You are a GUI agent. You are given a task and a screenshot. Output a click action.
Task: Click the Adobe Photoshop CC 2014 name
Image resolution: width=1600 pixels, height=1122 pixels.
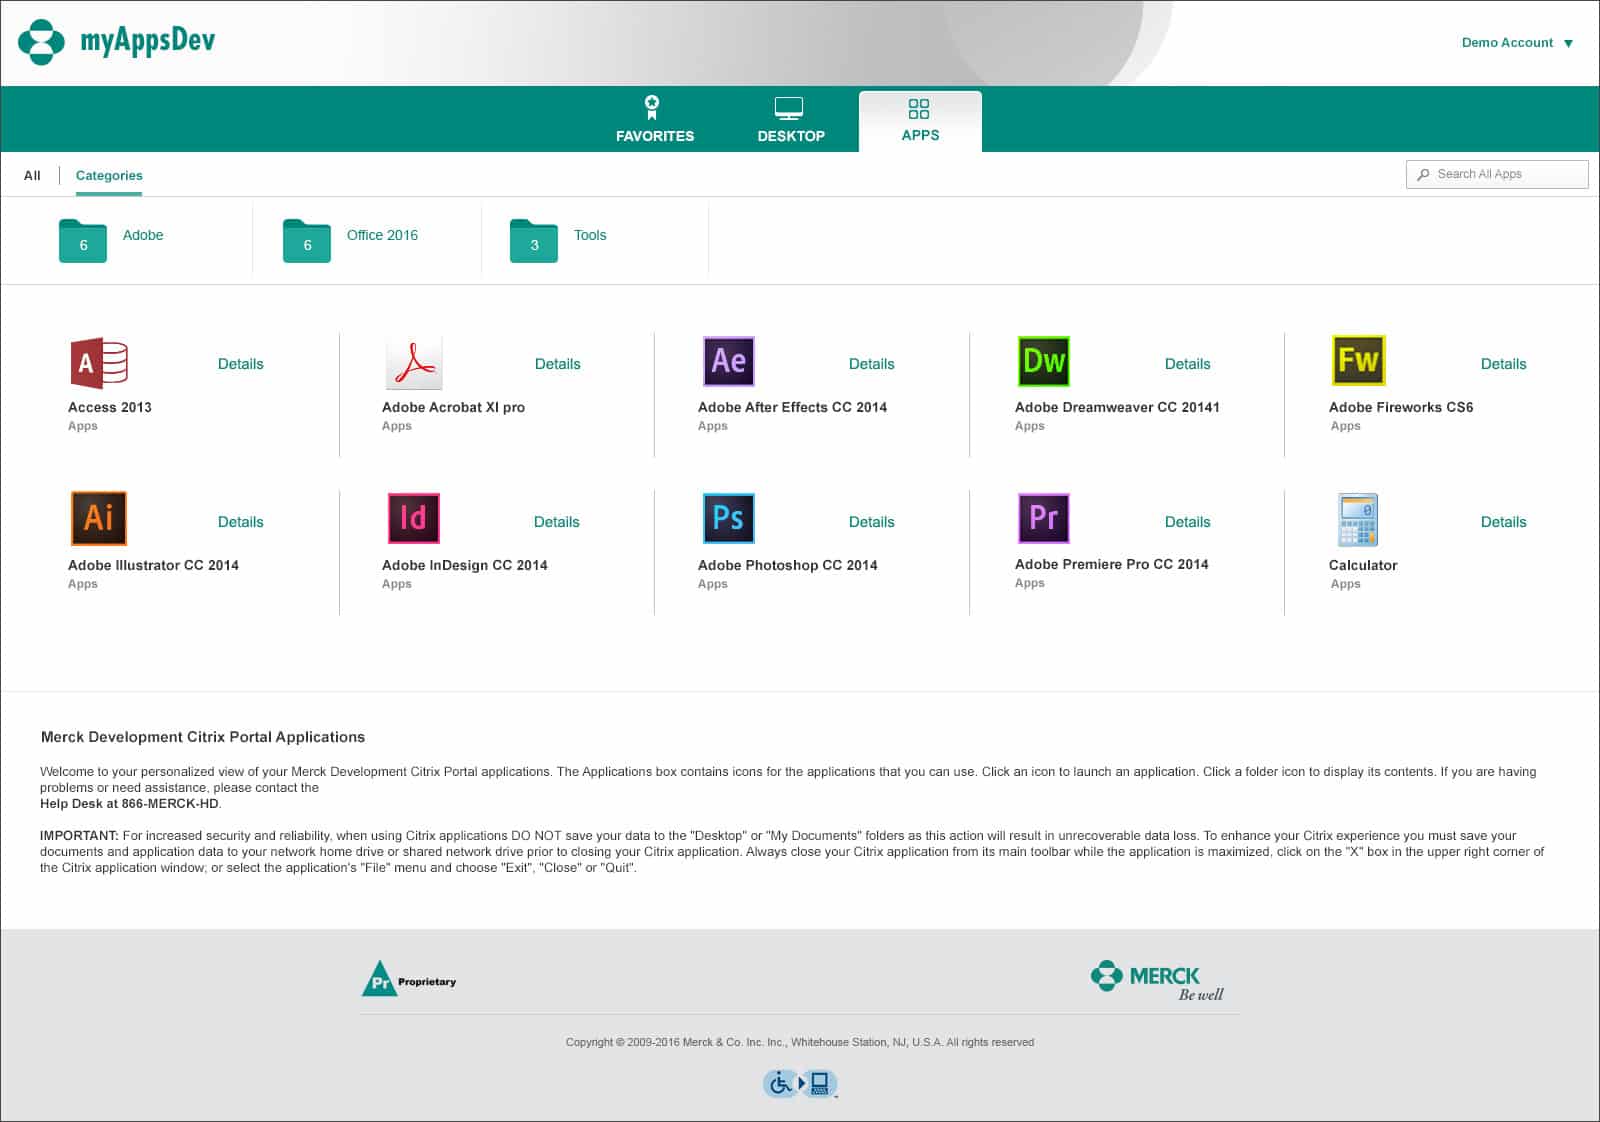click(787, 565)
